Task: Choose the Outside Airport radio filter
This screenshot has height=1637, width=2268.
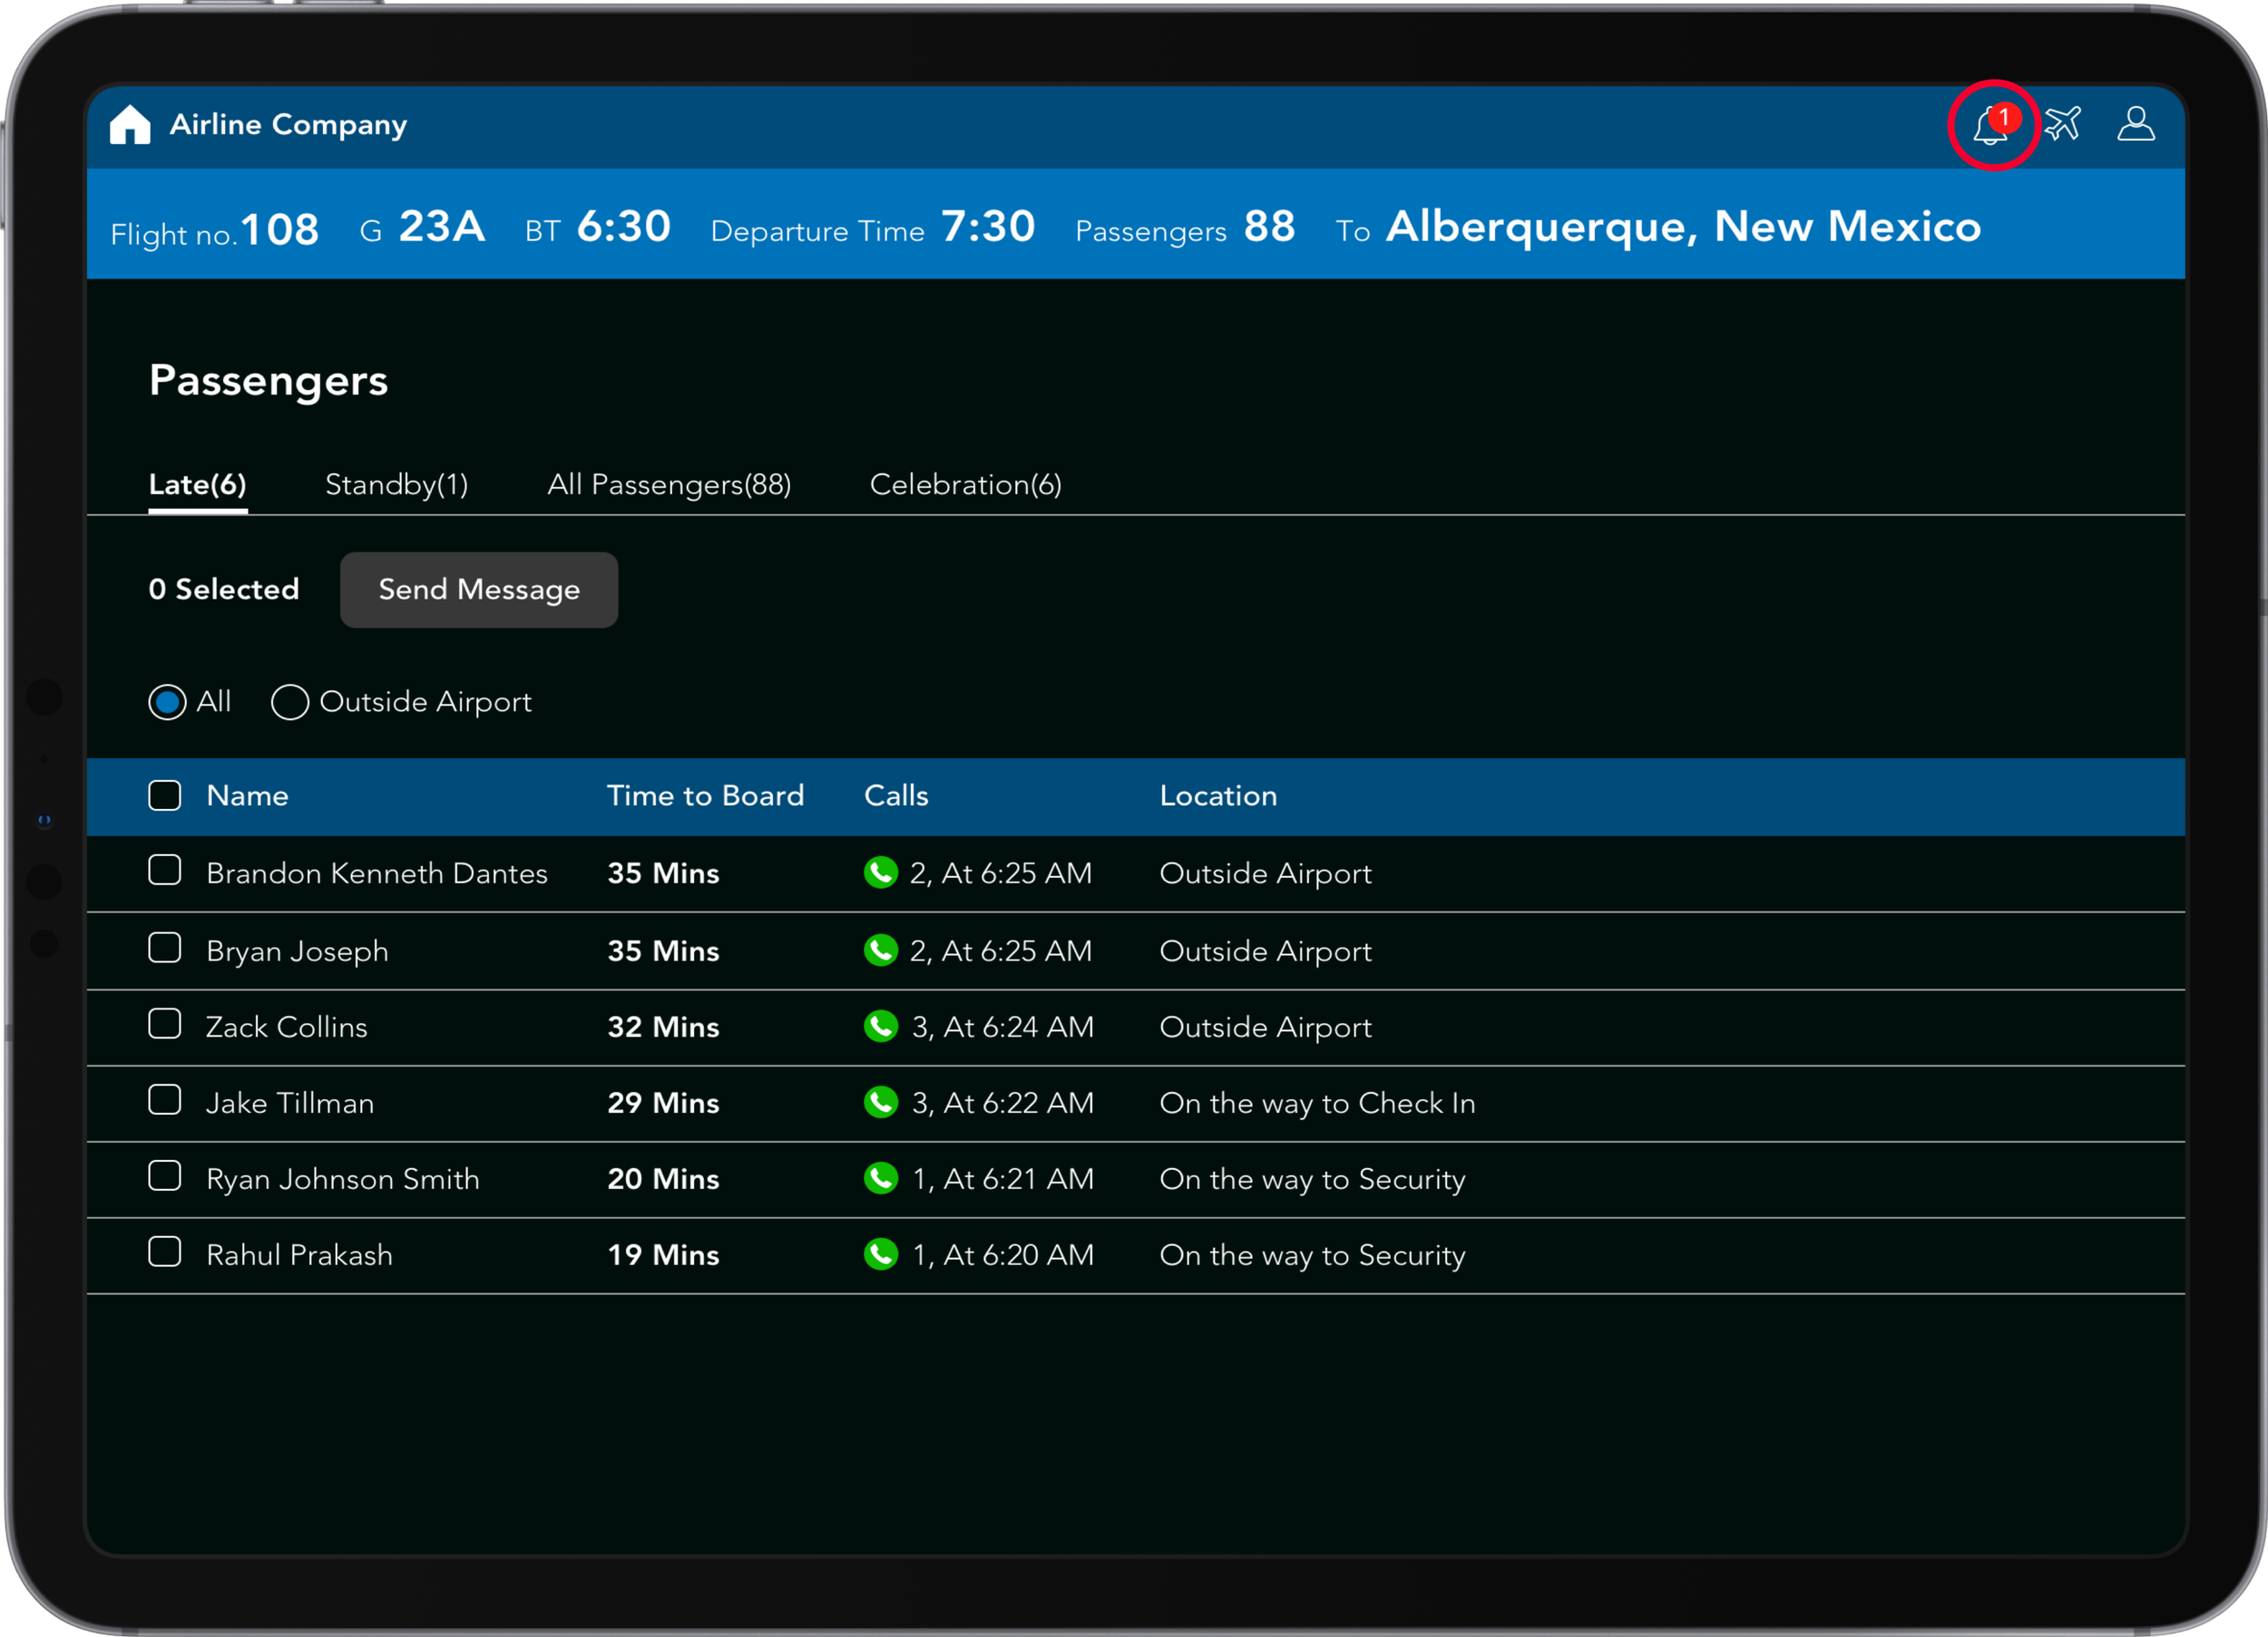Action: tap(290, 702)
